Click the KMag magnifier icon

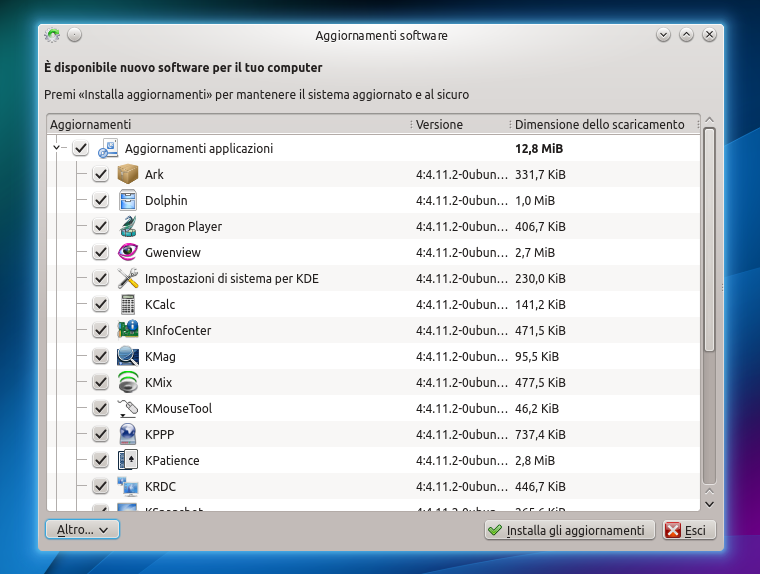point(128,356)
